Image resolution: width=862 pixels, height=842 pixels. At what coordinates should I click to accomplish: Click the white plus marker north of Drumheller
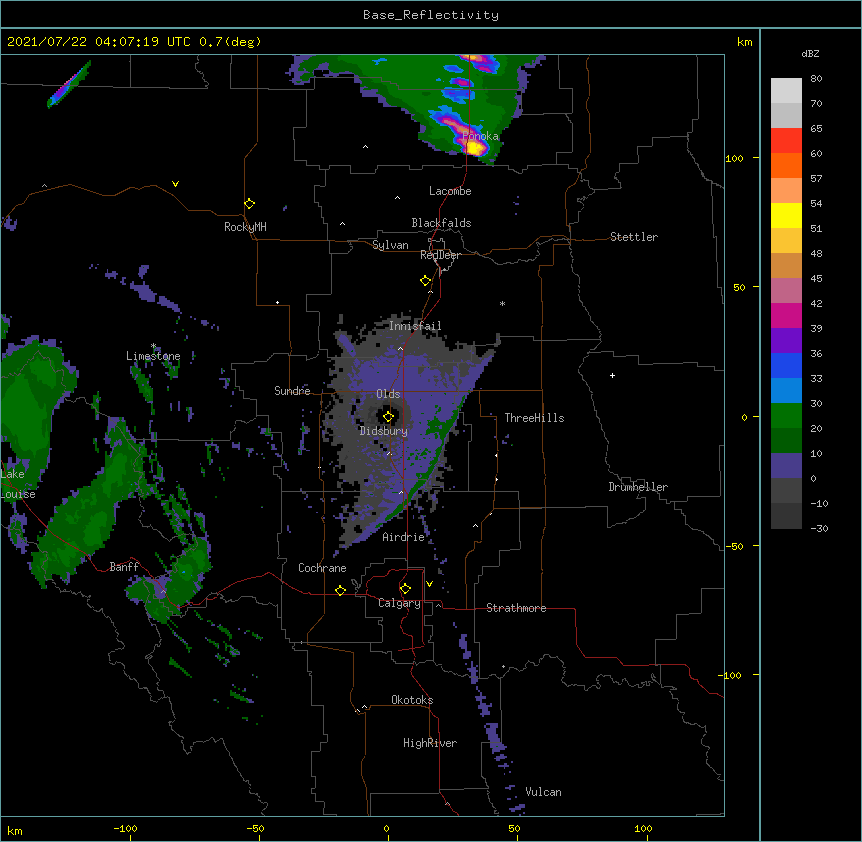click(x=612, y=375)
